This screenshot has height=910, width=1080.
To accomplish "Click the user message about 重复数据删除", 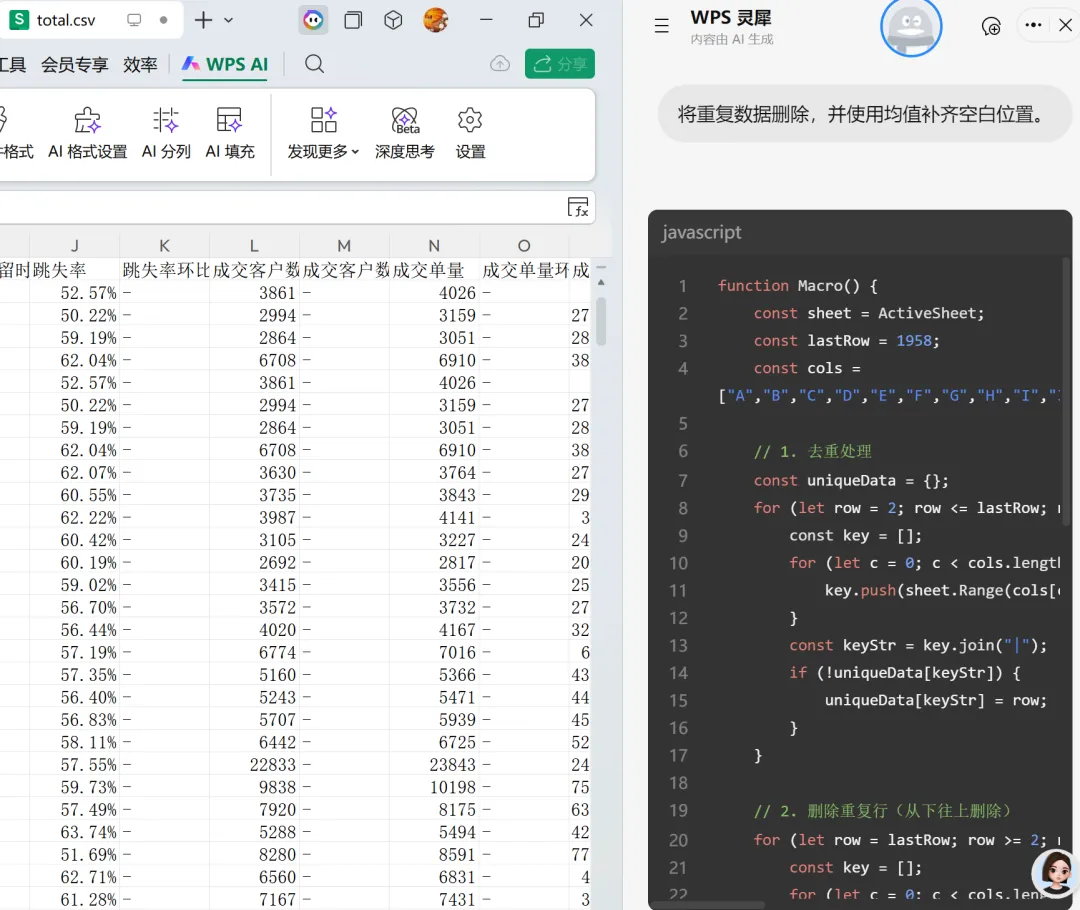I will click(864, 114).
